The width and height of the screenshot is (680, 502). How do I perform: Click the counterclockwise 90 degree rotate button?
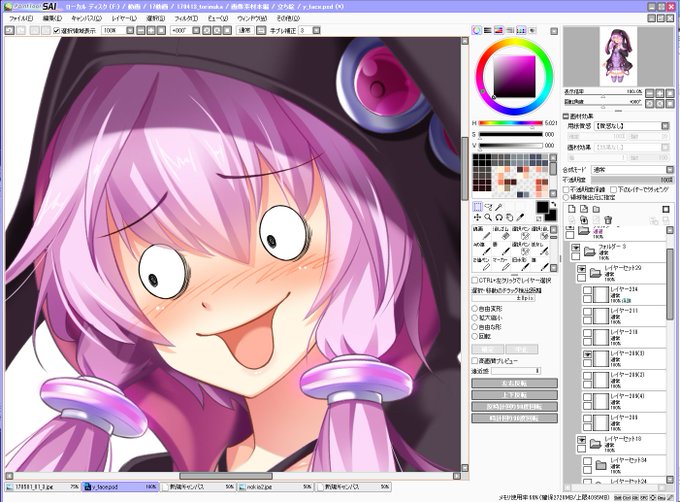point(514,407)
